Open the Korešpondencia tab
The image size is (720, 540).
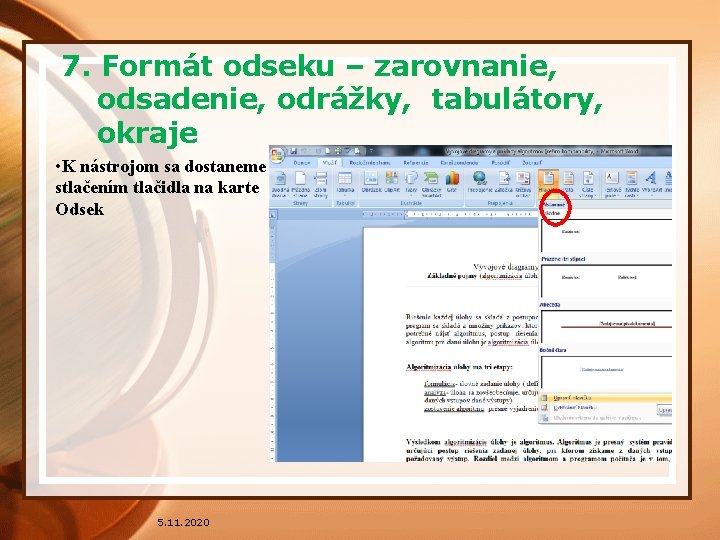[x=459, y=163]
